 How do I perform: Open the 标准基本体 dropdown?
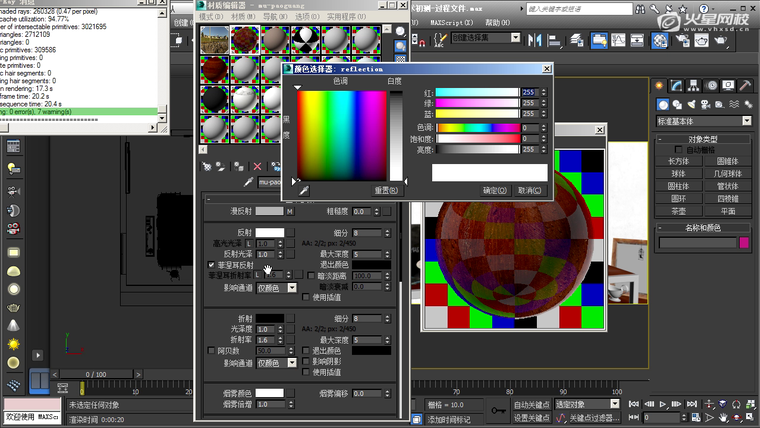click(x=703, y=121)
